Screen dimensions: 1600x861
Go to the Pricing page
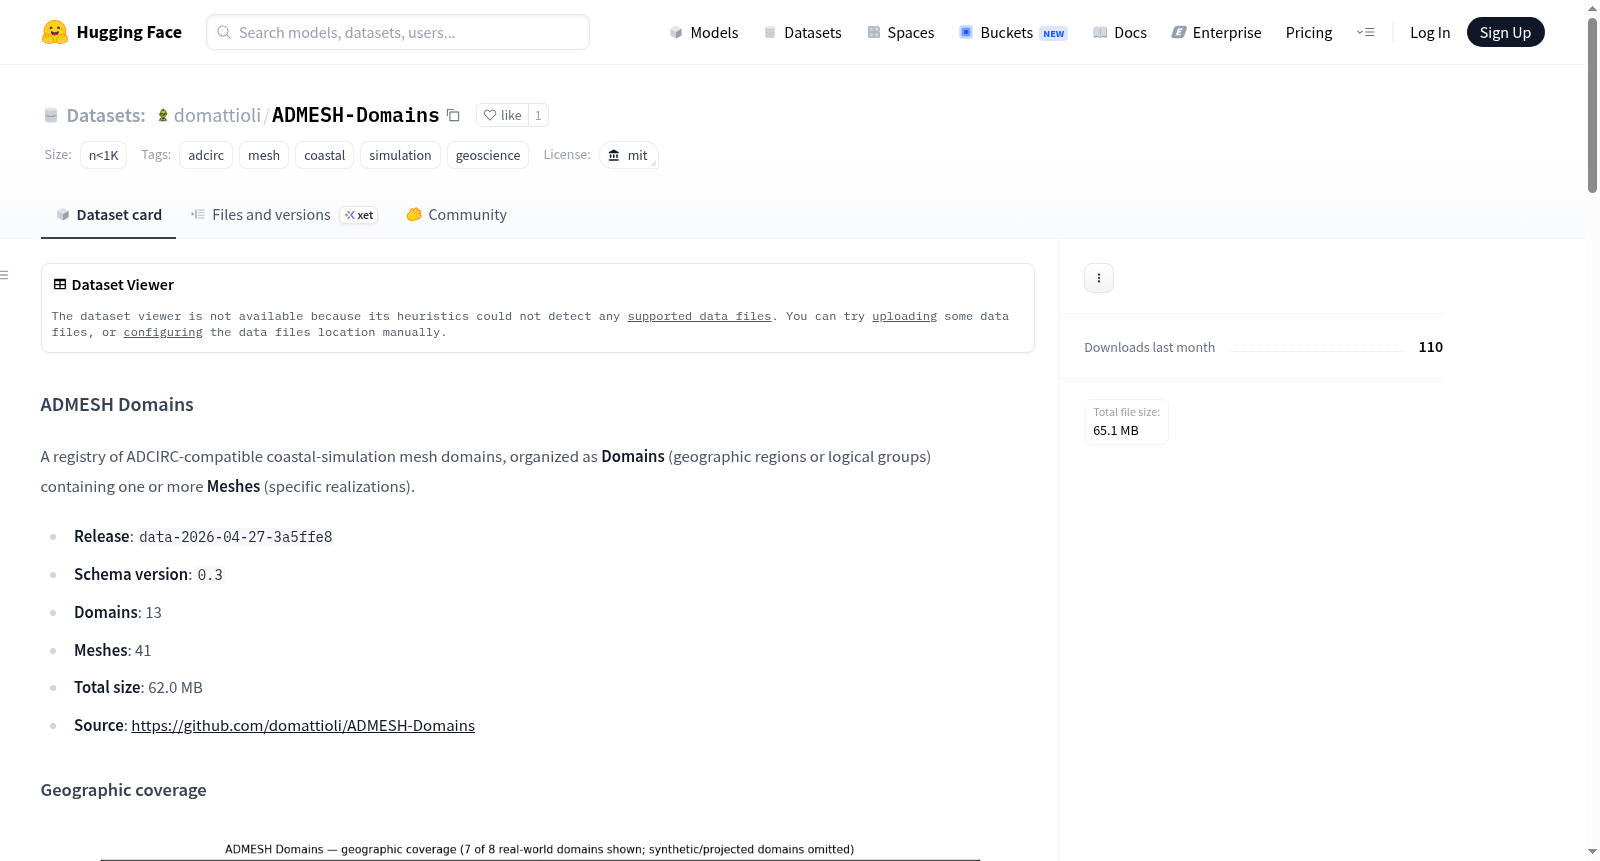click(x=1309, y=32)
